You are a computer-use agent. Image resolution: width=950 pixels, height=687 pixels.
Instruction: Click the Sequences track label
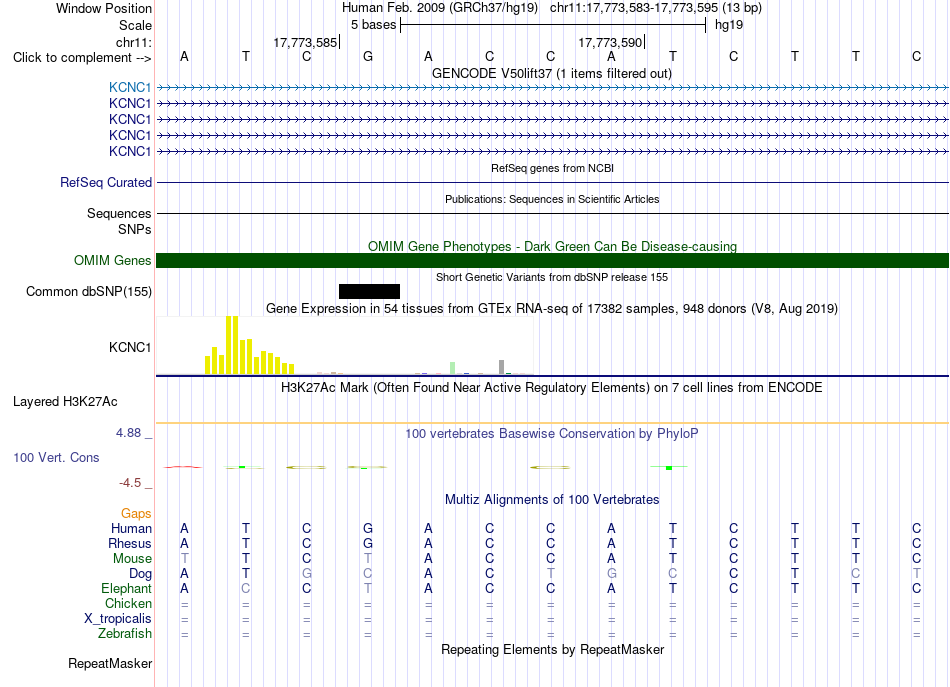[x=119, y=213]
